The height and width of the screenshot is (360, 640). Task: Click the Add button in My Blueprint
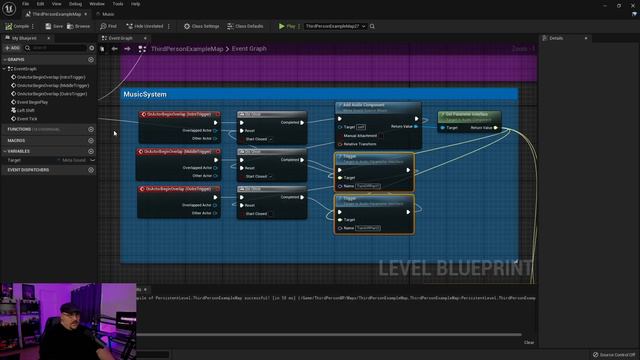12,48
